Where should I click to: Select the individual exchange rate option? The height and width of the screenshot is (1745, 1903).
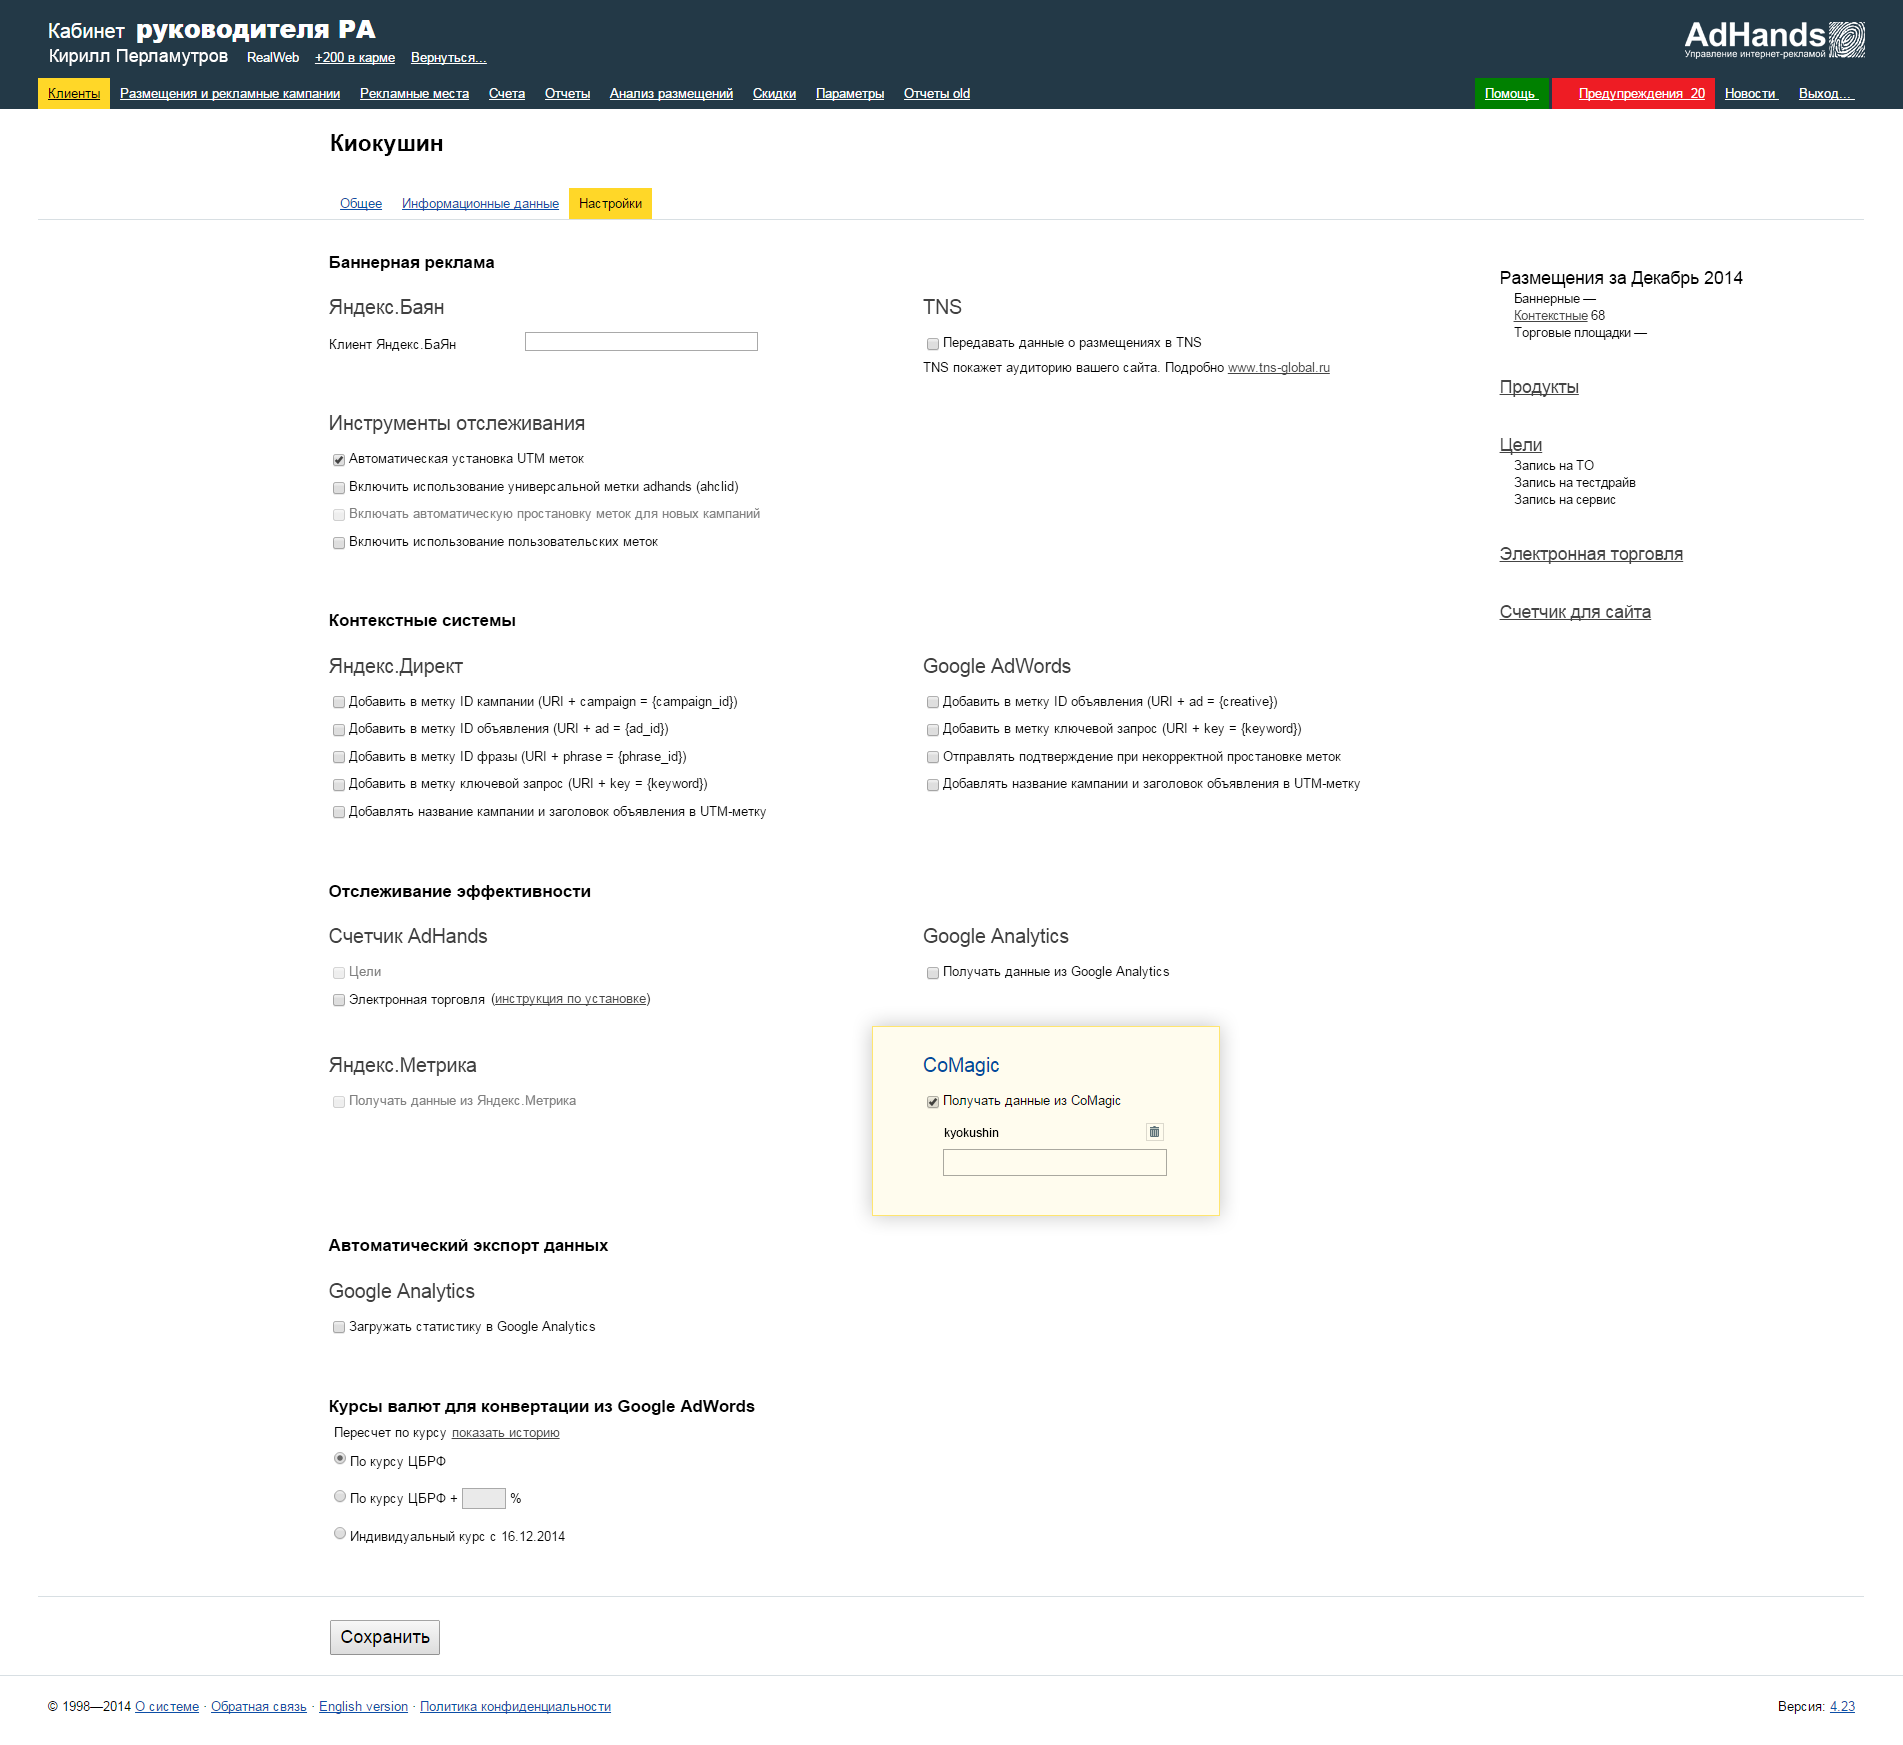[340, 1534]
